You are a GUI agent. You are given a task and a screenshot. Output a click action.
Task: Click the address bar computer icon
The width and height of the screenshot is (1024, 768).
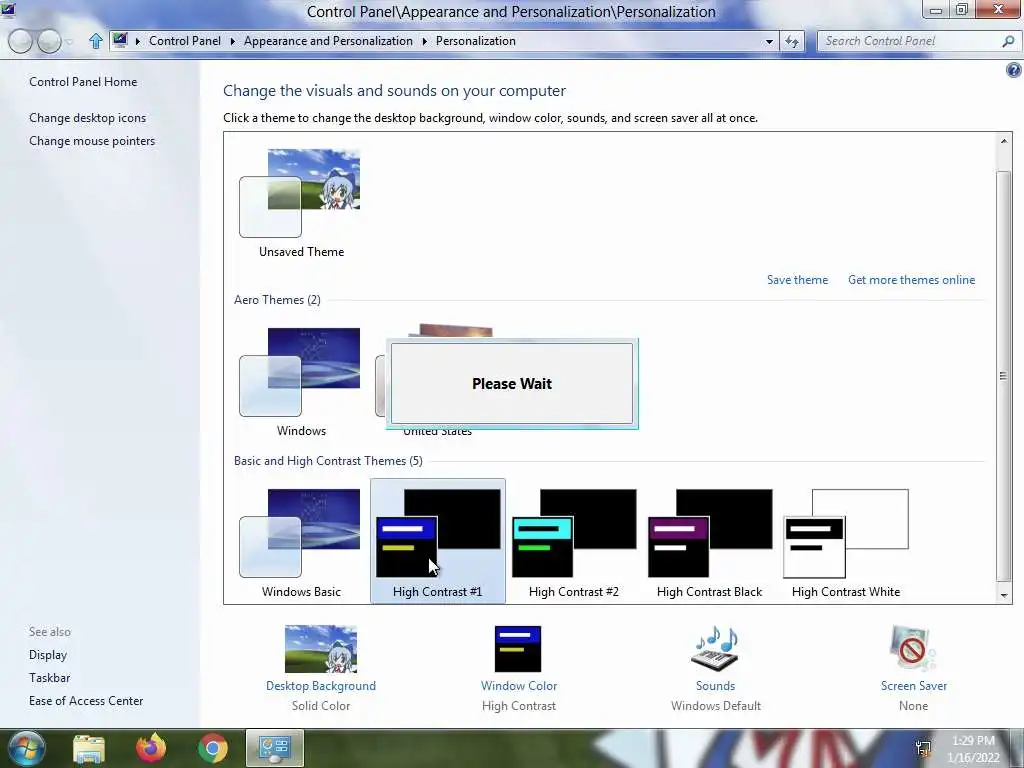(120, 40)
